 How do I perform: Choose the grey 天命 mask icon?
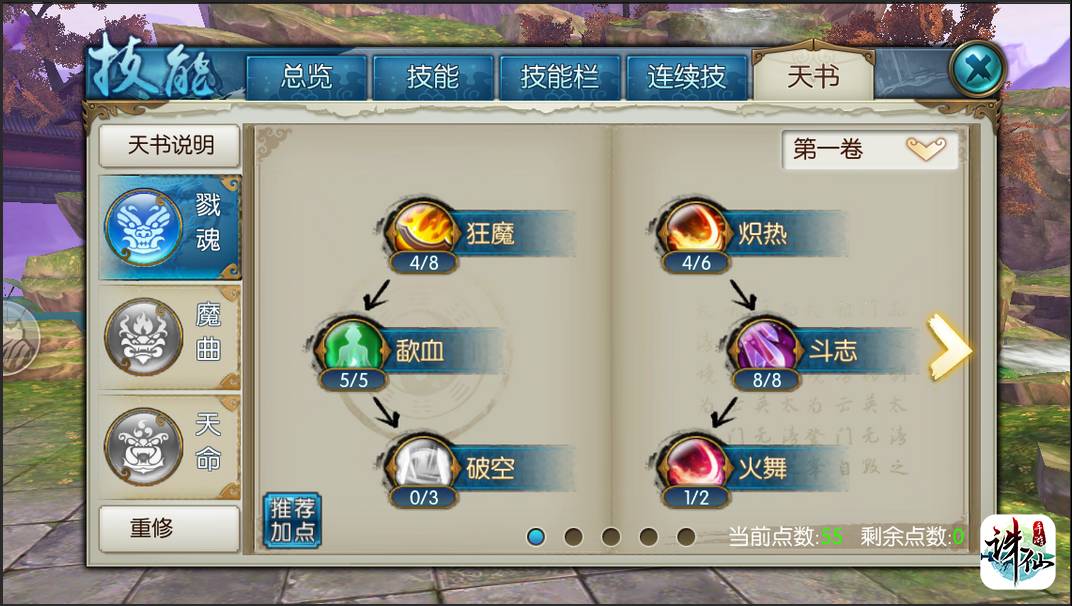click(144, 446)
